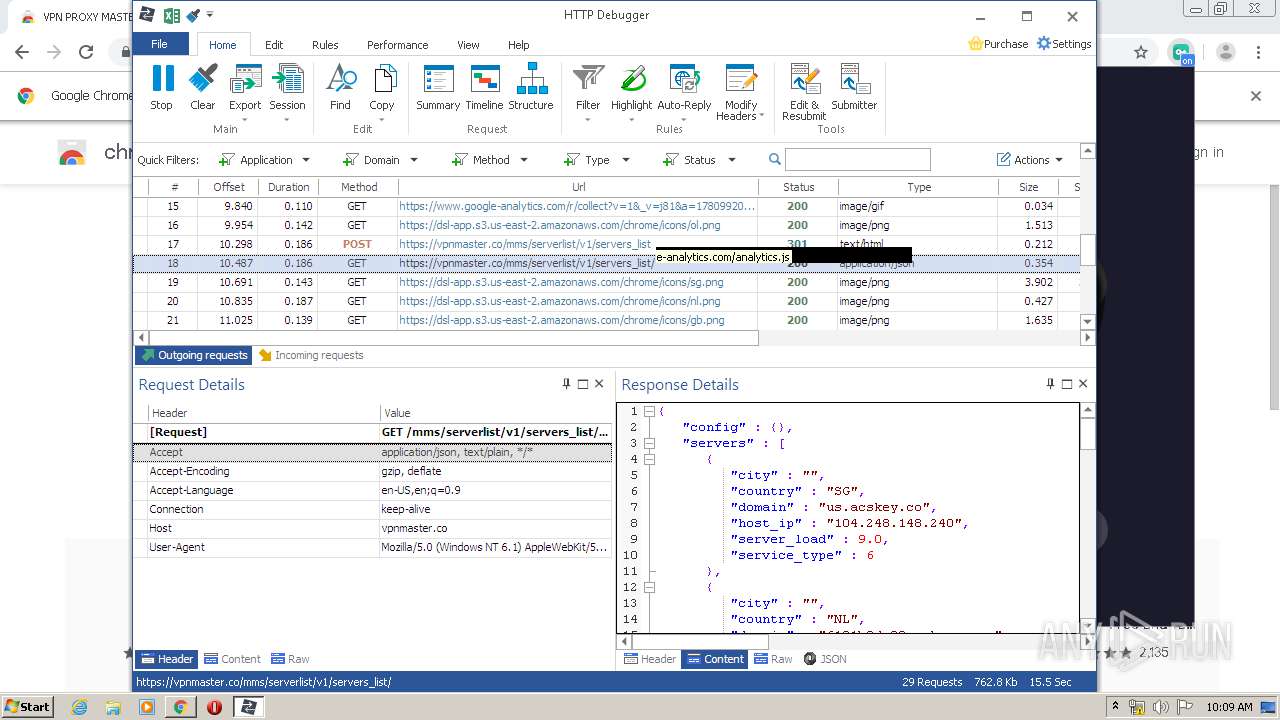
Task: Switch to the View ribbon tab
Action: (468, 45)
